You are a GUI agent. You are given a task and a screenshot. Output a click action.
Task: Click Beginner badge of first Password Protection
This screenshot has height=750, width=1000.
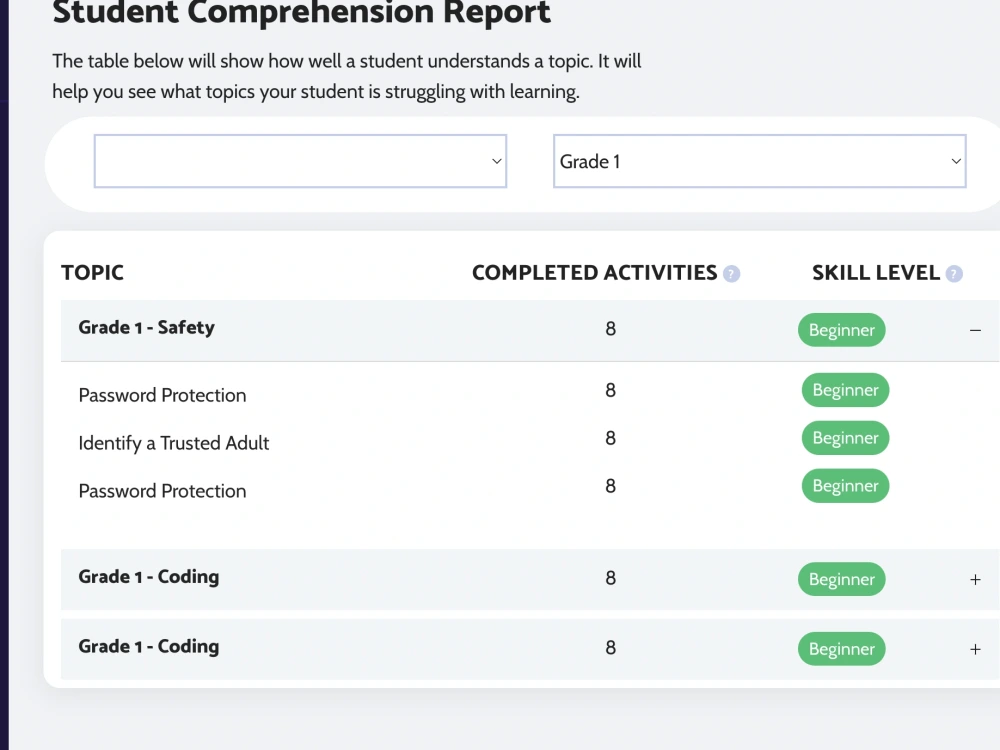pyautogui.click(x=846, y=390)
